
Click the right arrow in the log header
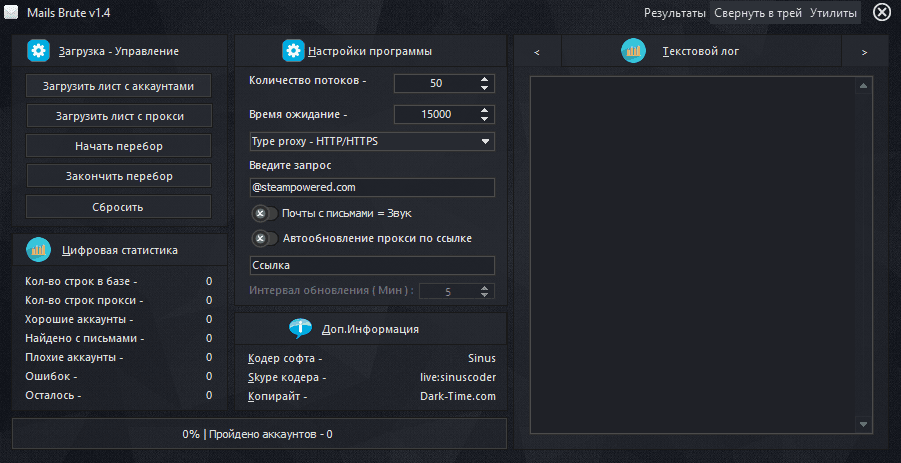(864, 52)
